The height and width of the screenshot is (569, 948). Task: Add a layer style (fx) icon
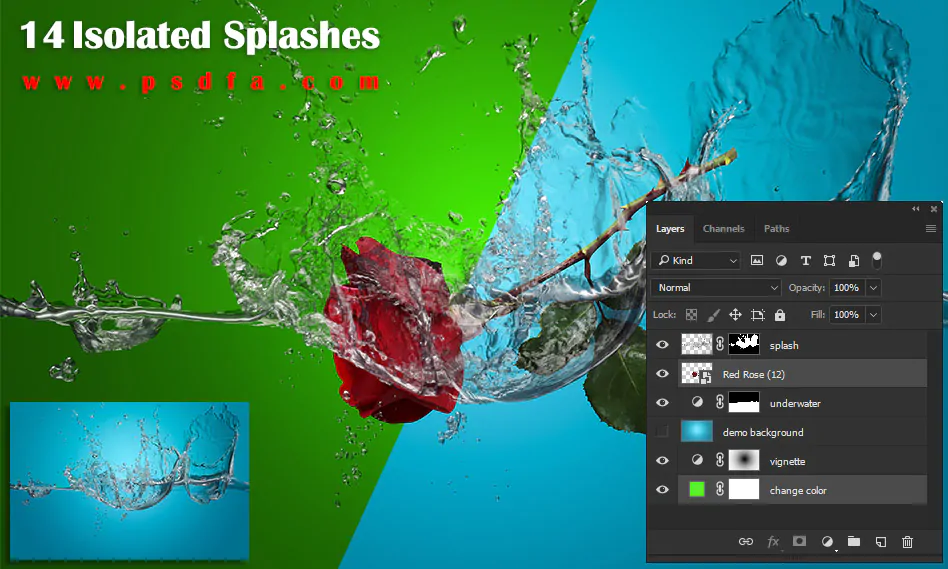click(x=773, y=542)
